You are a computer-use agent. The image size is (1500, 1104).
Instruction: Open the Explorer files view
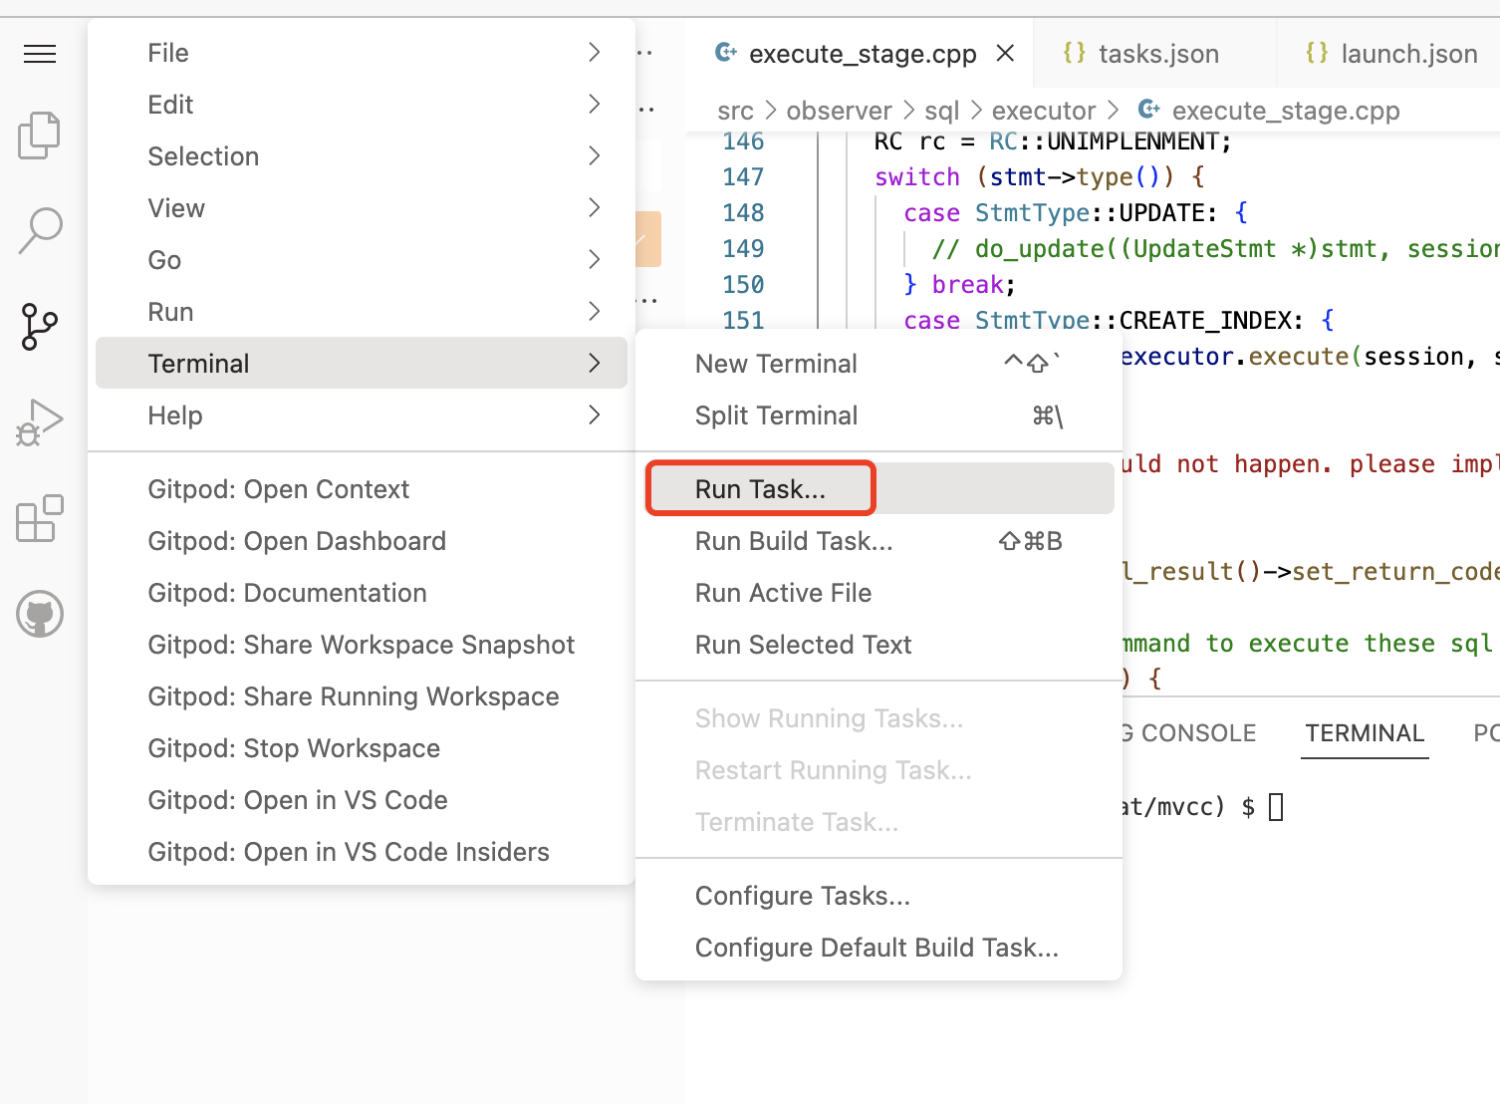point(40,135)
